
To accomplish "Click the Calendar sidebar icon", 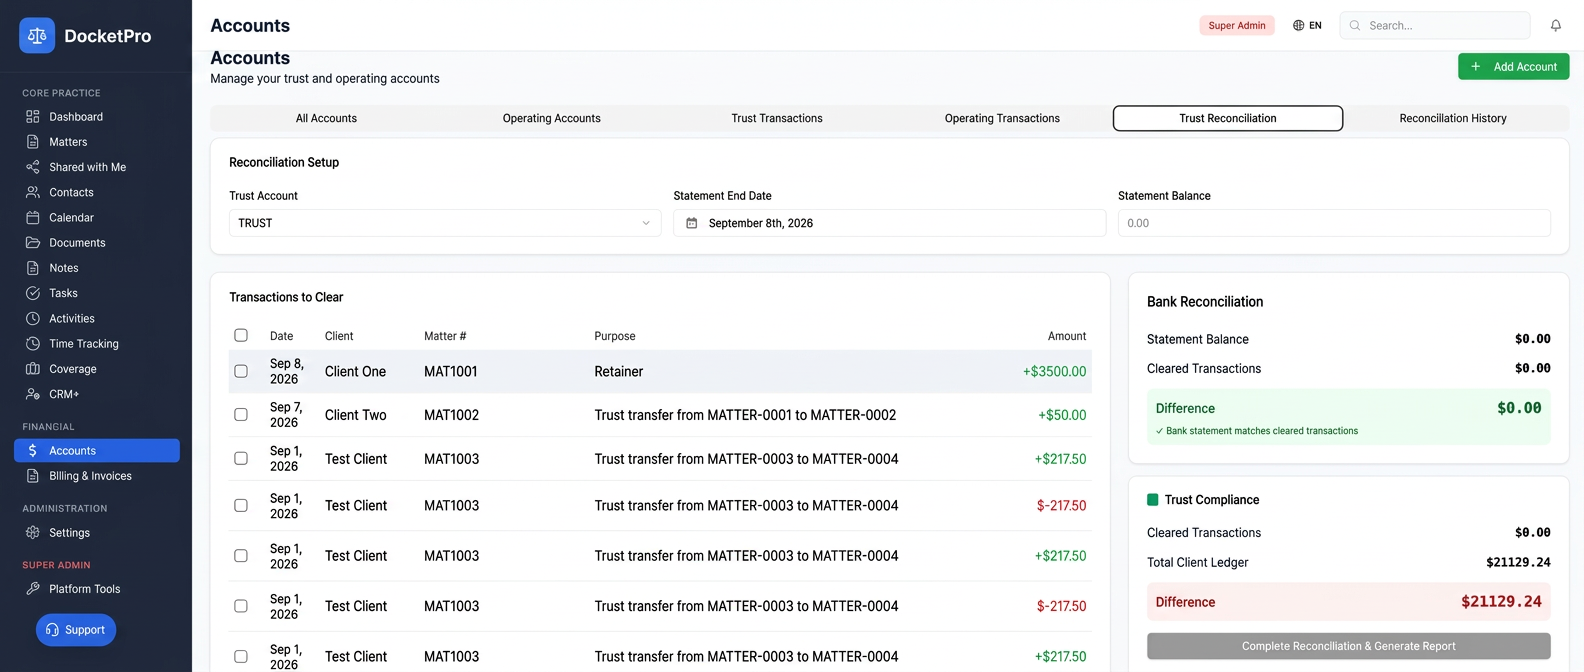I will tap(33, 217).
